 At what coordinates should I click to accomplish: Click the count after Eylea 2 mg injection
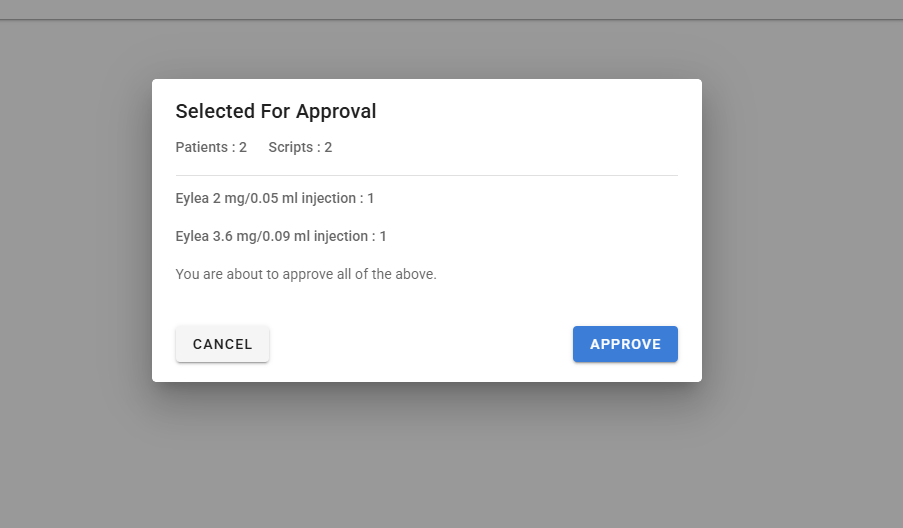[371, 198]
